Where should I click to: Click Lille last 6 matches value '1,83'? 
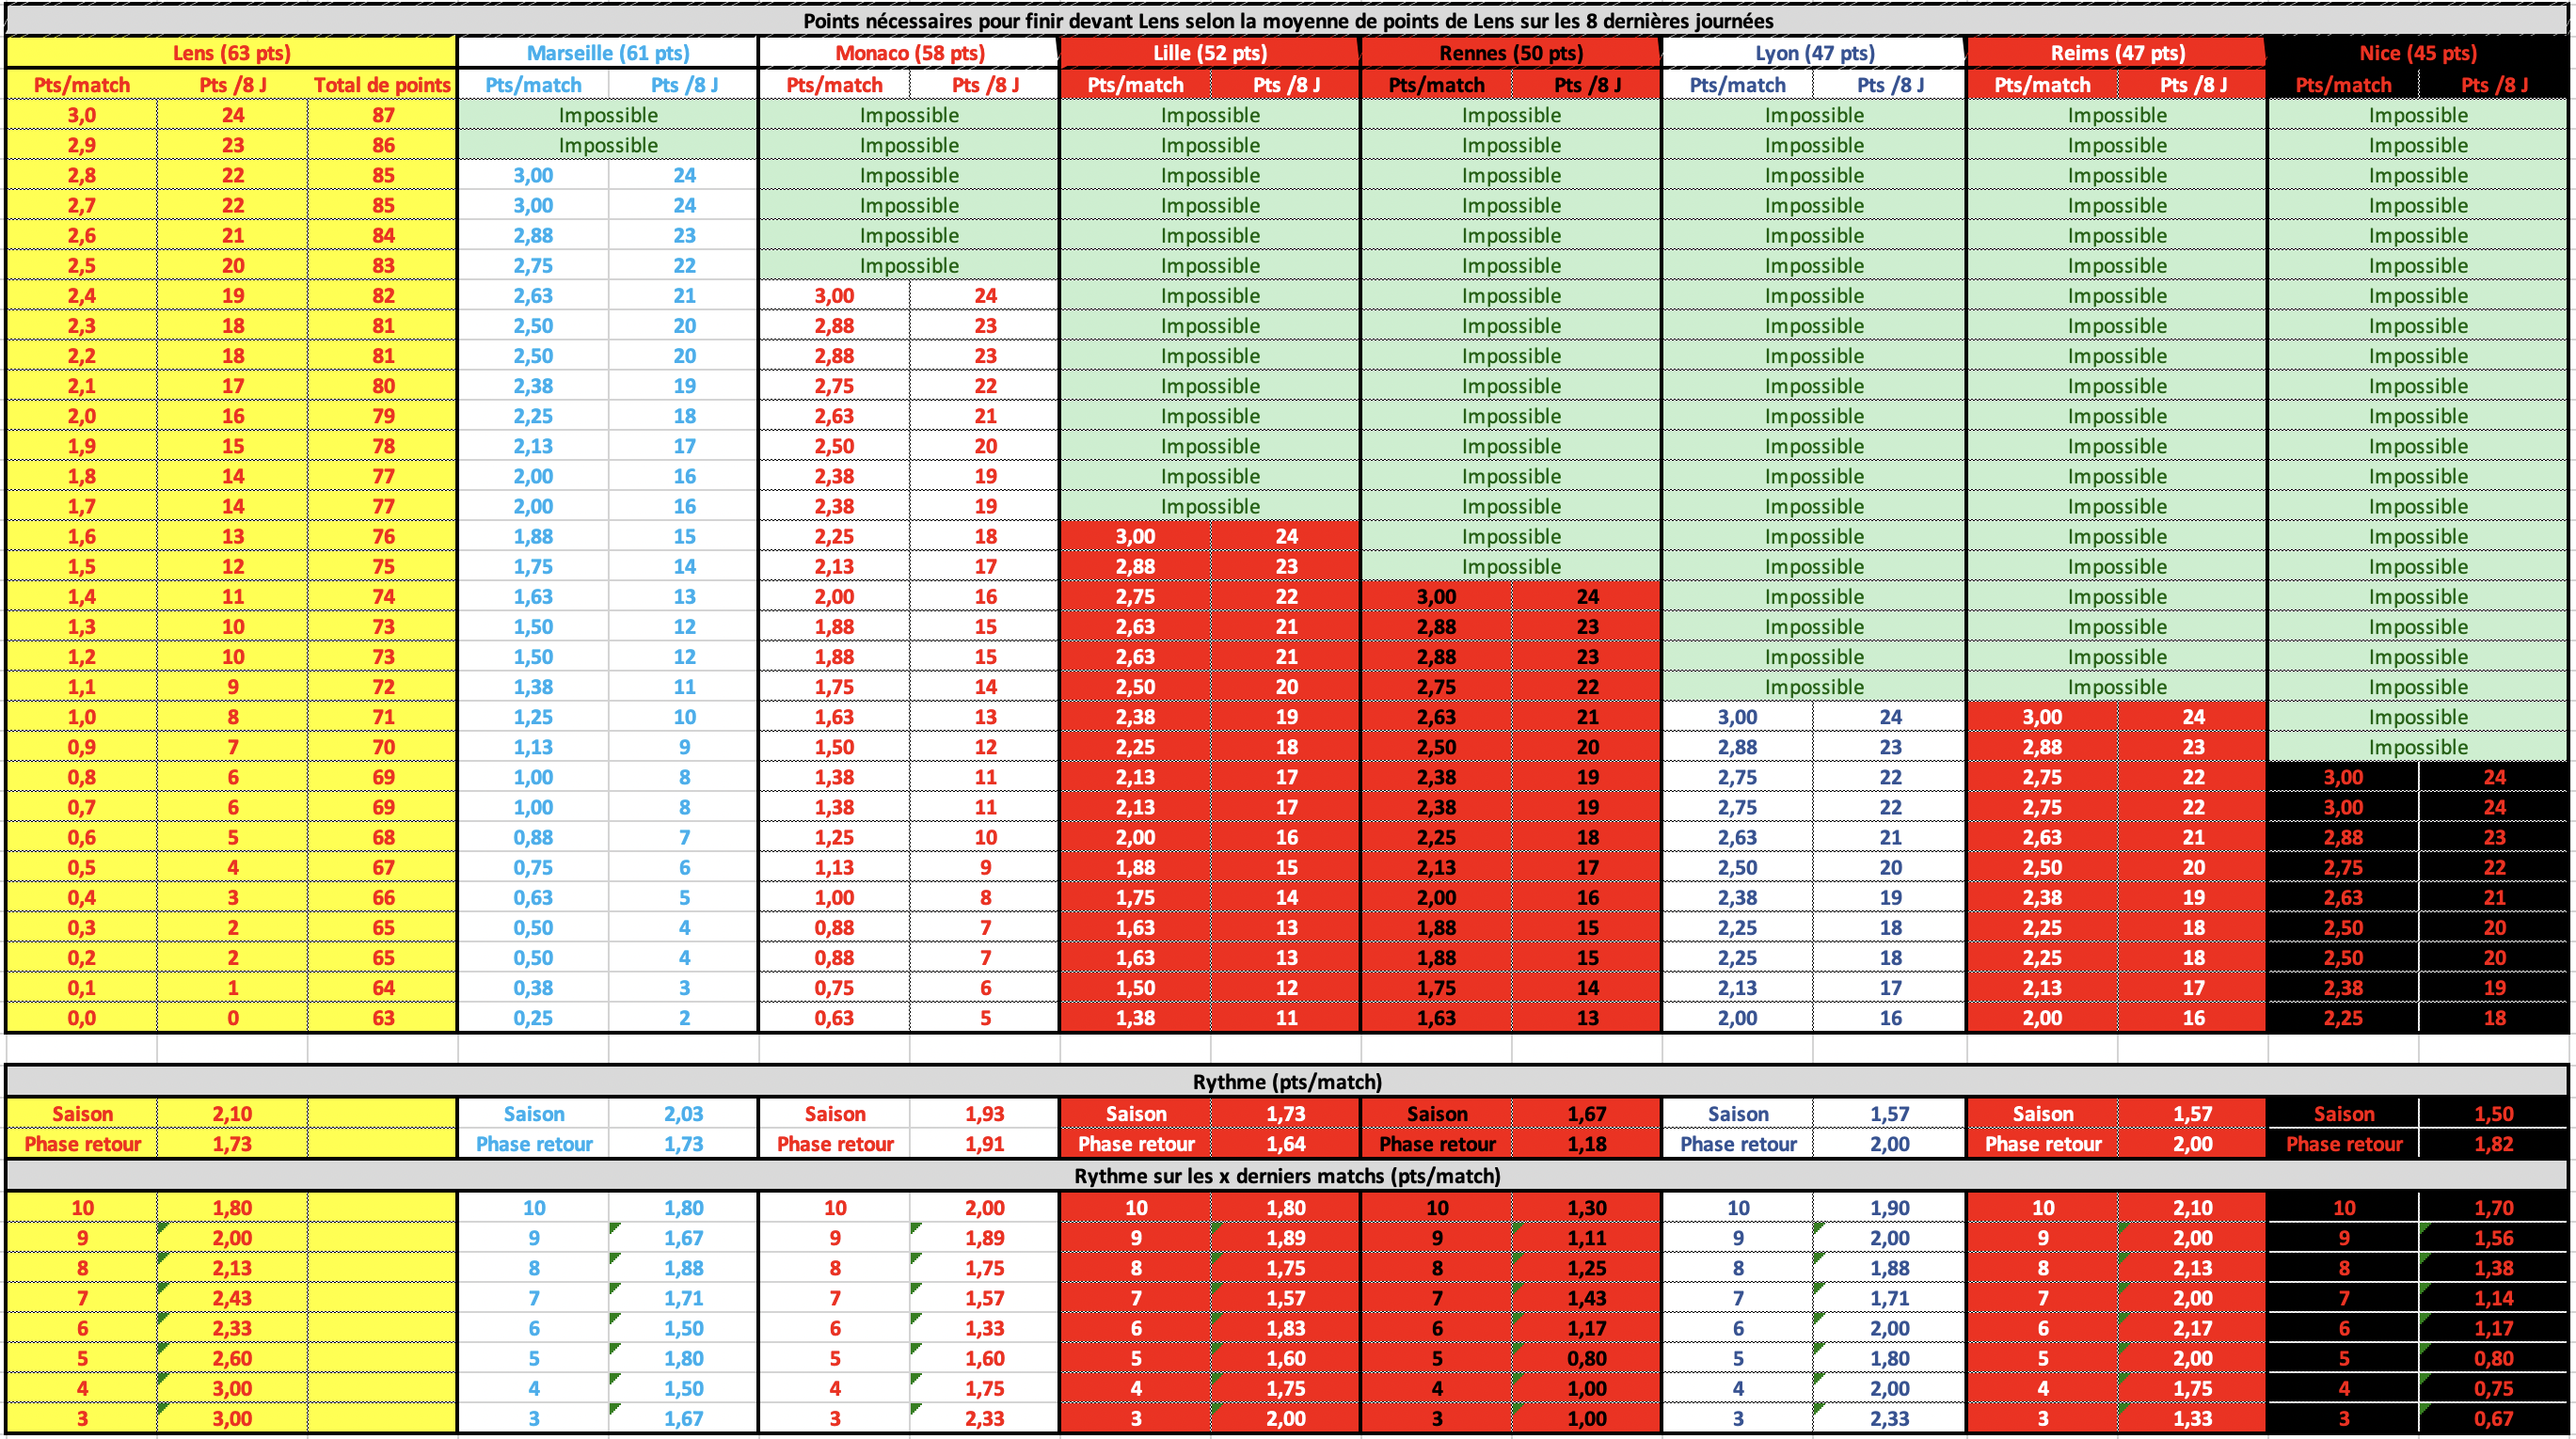point(1286,1328)
